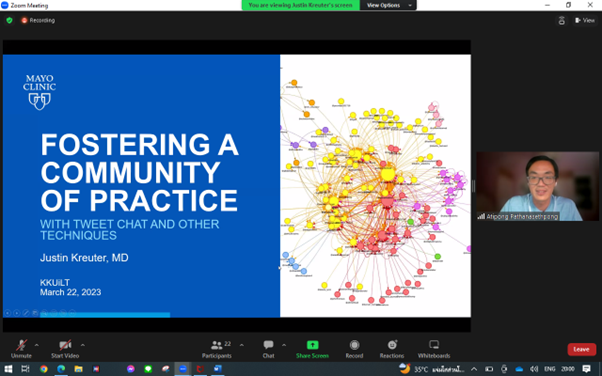Open the View Options dropdown
The image size is (602, 376).
tap(388, 5)
